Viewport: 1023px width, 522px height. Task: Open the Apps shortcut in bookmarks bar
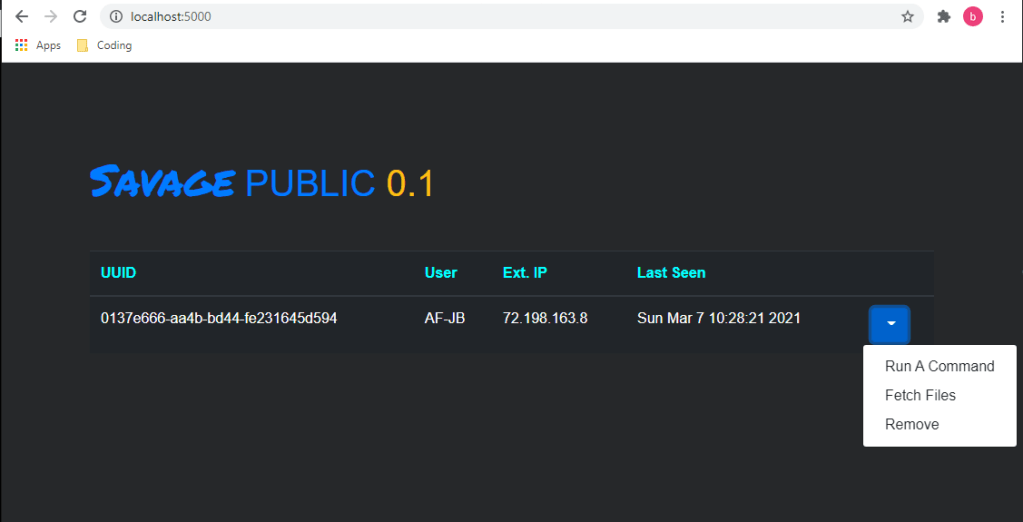pyautogui.click(x=38, y=45)
